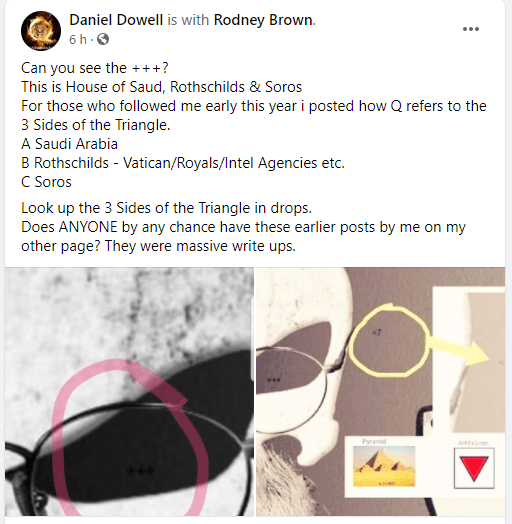Click the +++ mark in pink-circled lens
This screenshot has width=512, height=524.
141,471
